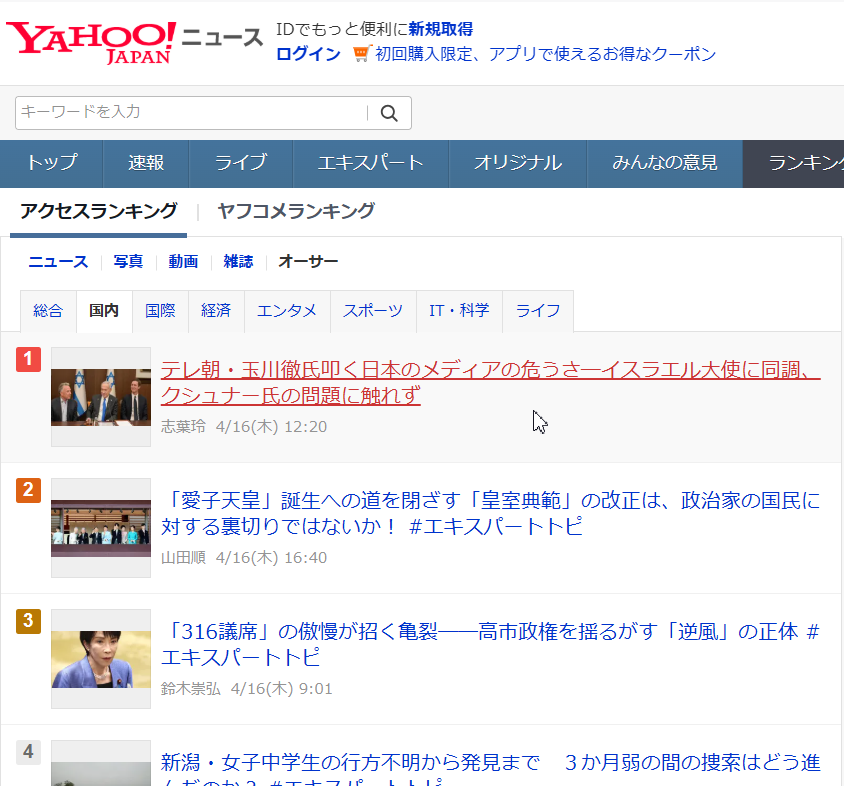Select the 速報 navigation menu item

[146, 163]
